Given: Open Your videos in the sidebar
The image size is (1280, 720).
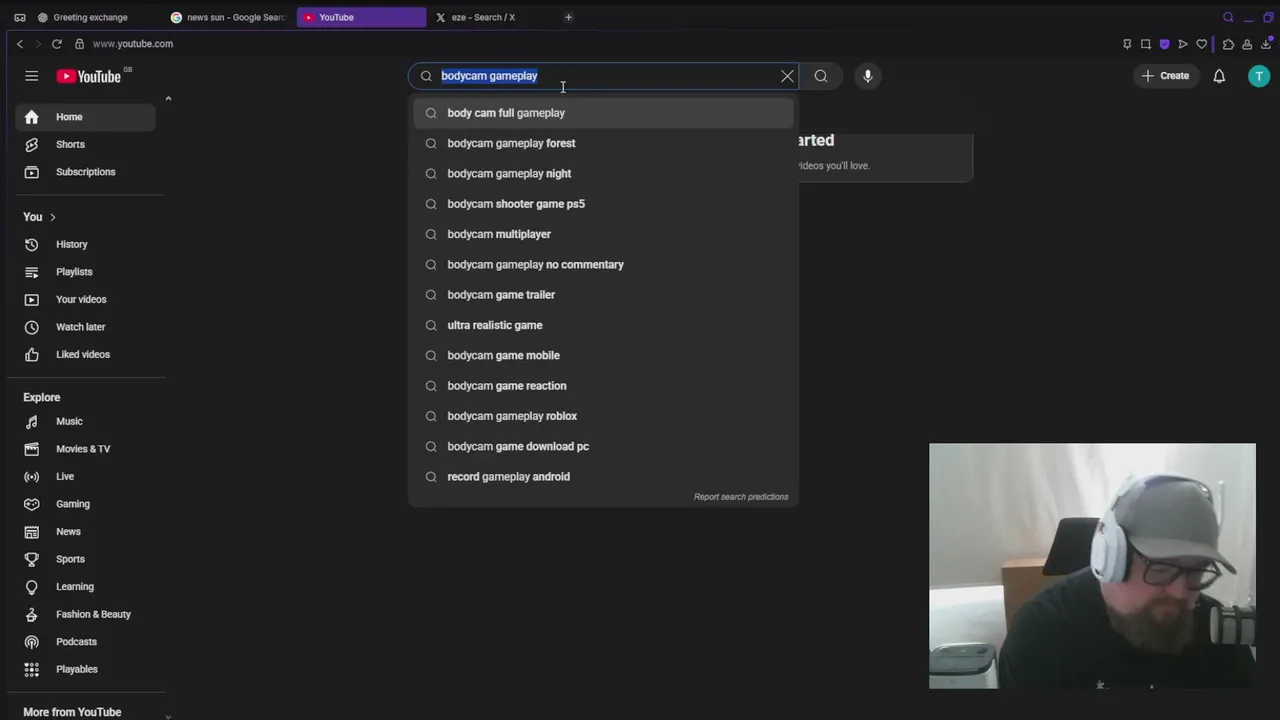Looking at the screenshot, I should [x=85, y=299].
